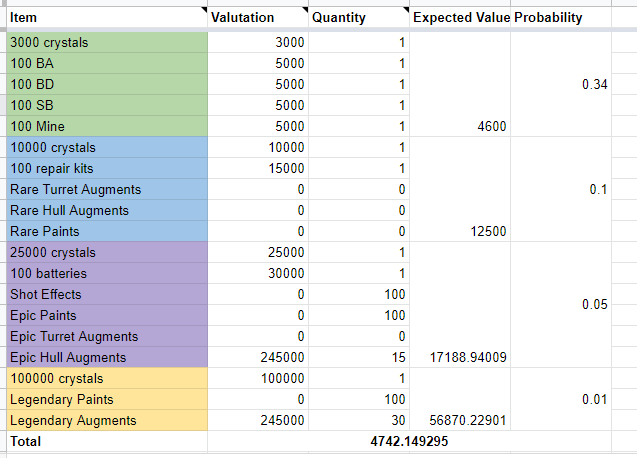Image resolution: width=637 pixels, height=458 pixels.
Task: Click the purple Shot Effects cell
Action: [105, 295]
